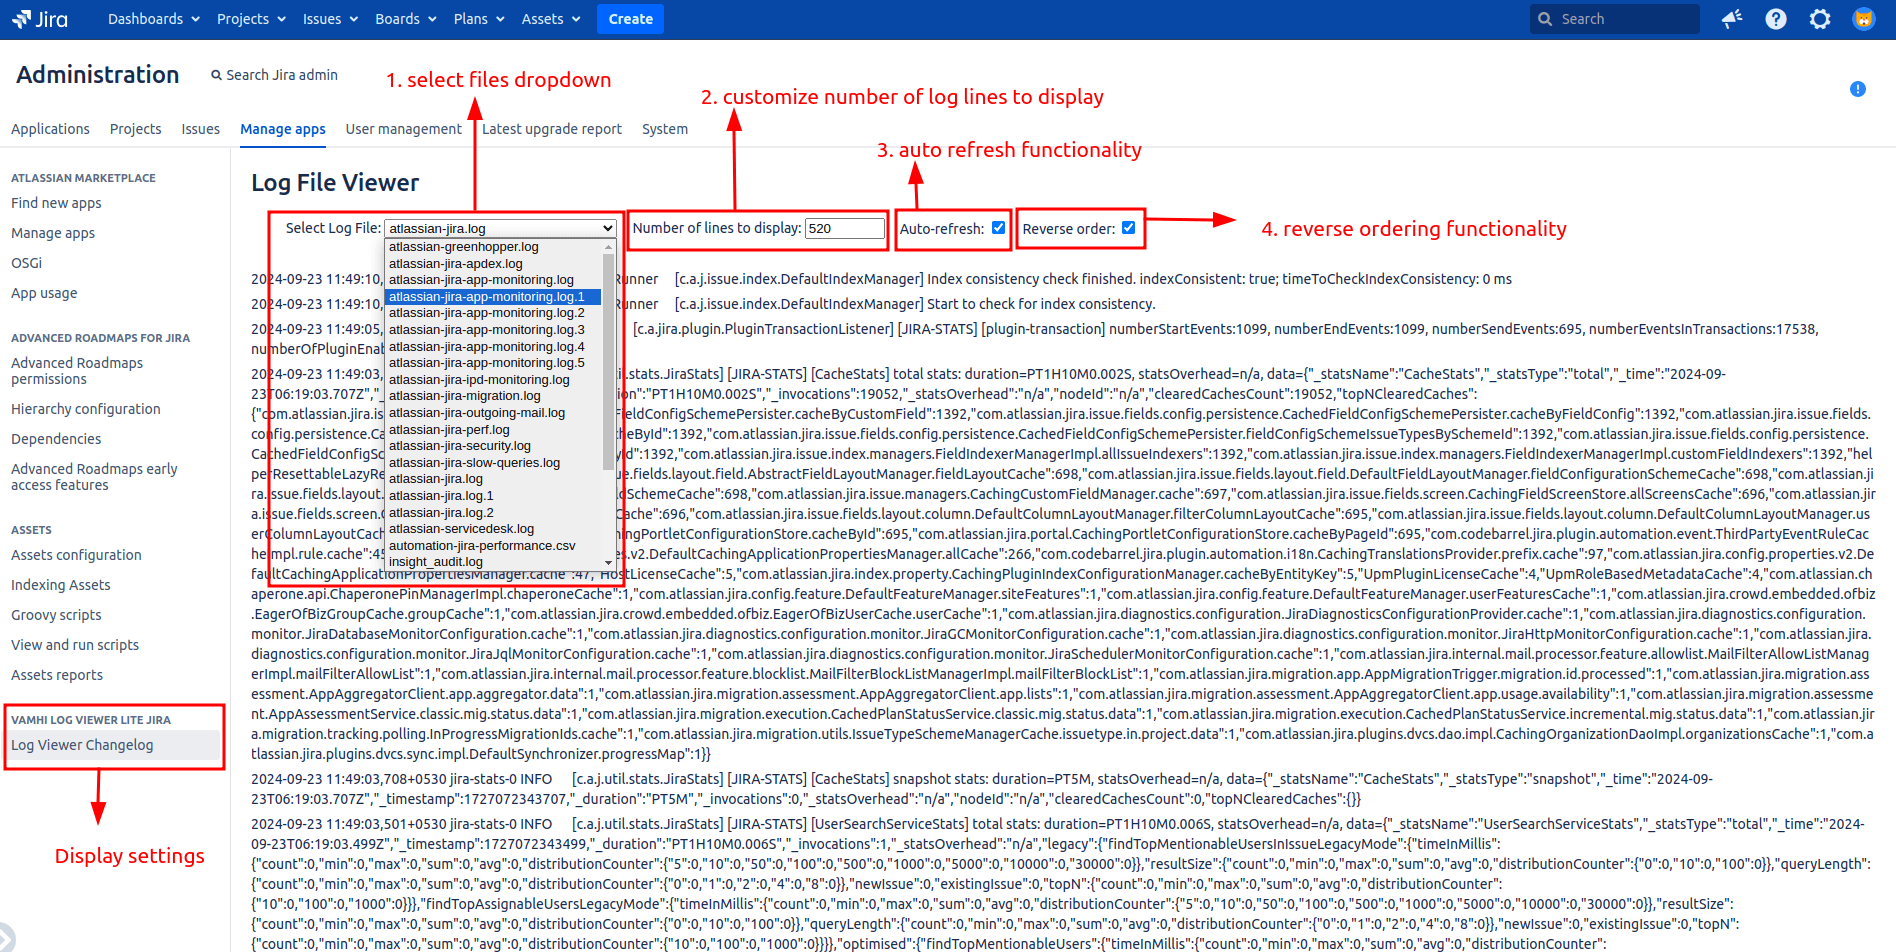Open the Select Log File dropdown
The width and height of the screenshot is (1896, 952).
tap(500, 229)
